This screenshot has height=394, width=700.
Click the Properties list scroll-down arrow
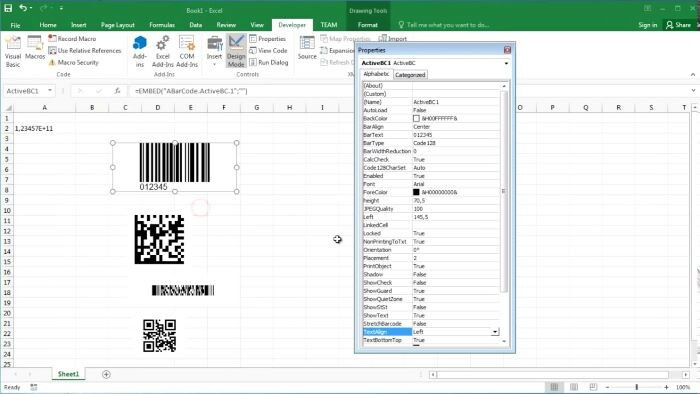(504, 341)
